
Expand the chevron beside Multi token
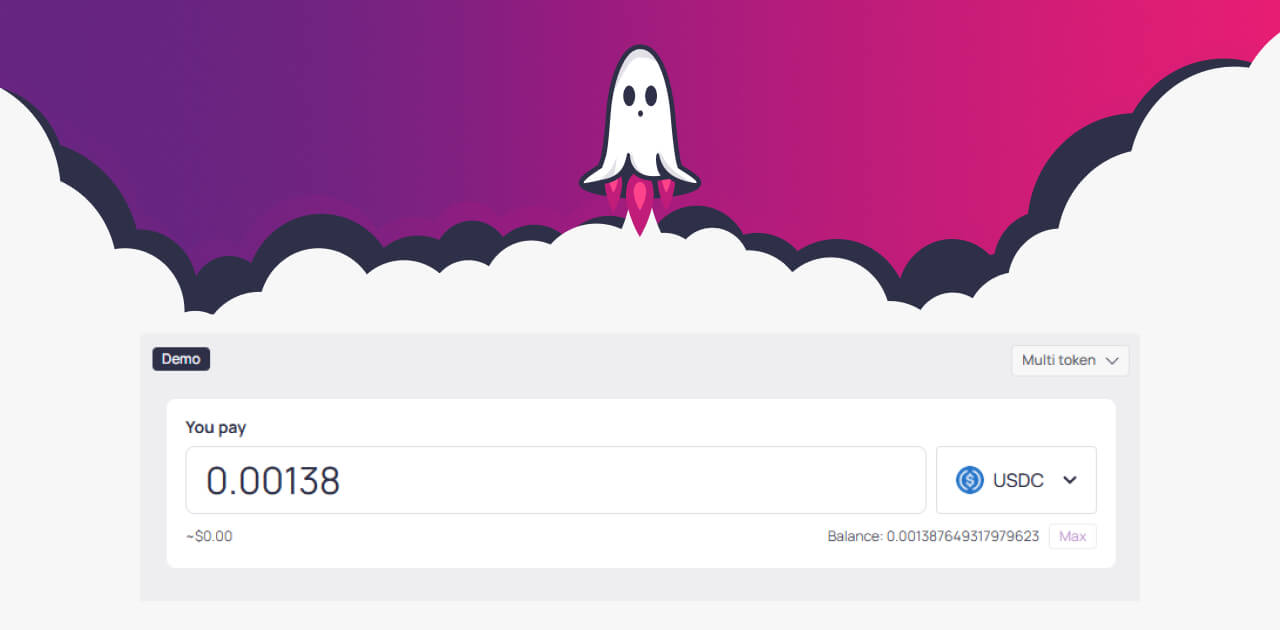[x=1112, y=361]
